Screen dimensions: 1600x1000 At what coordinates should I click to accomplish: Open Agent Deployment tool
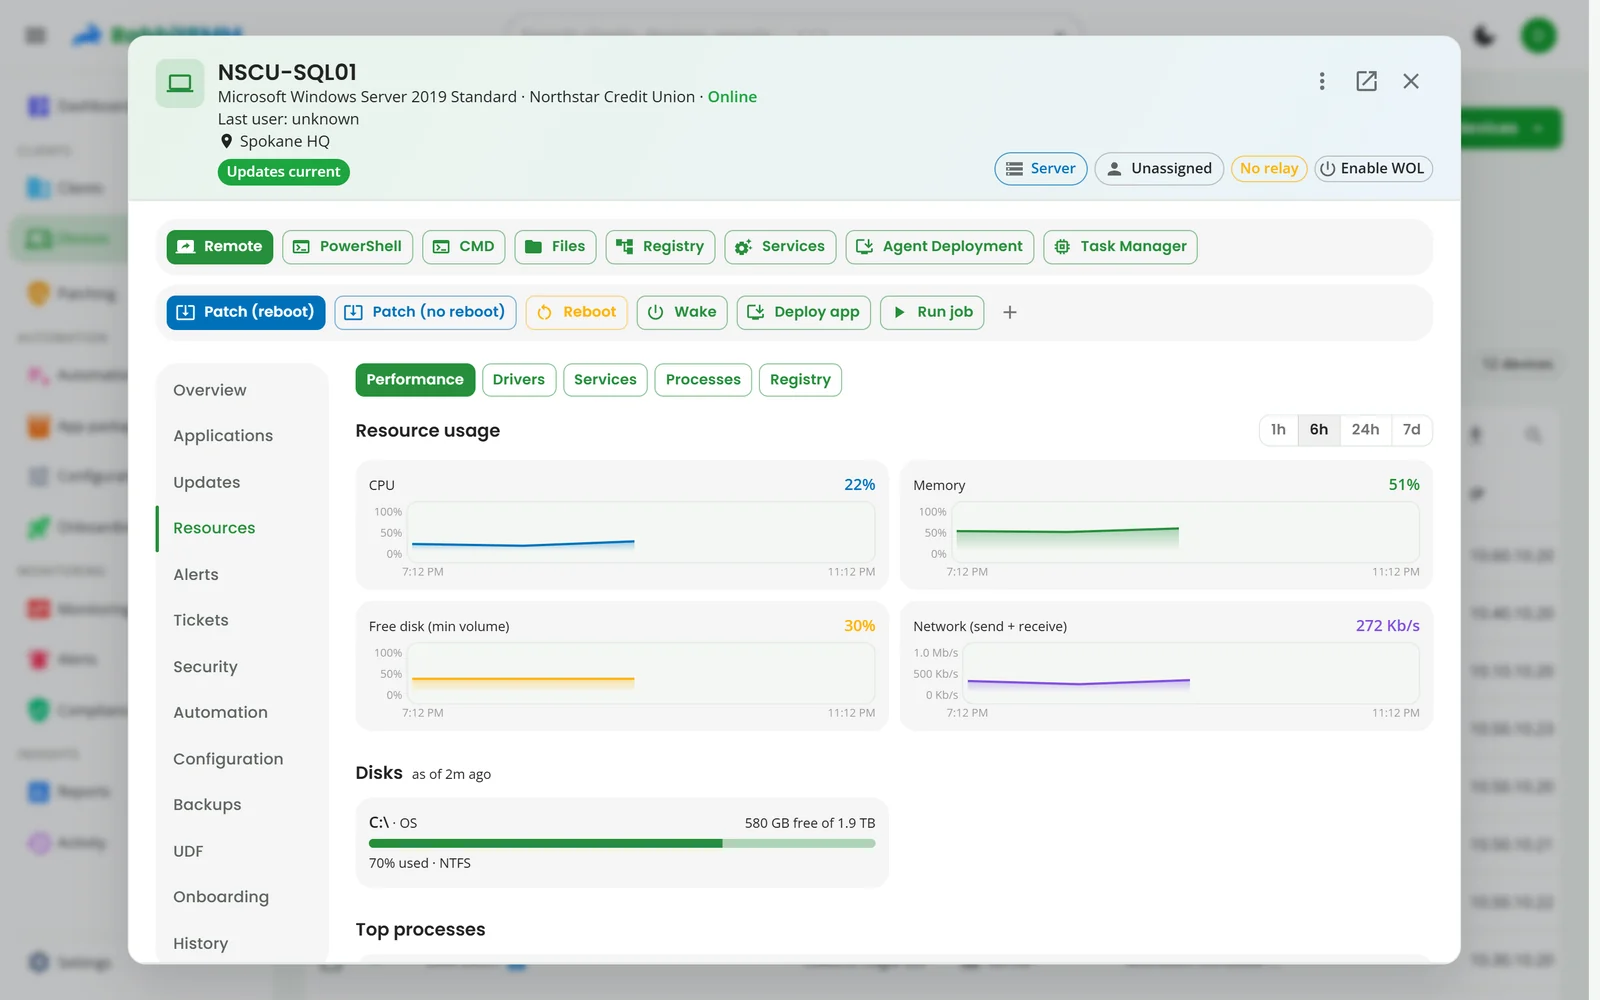coord(939,247)
